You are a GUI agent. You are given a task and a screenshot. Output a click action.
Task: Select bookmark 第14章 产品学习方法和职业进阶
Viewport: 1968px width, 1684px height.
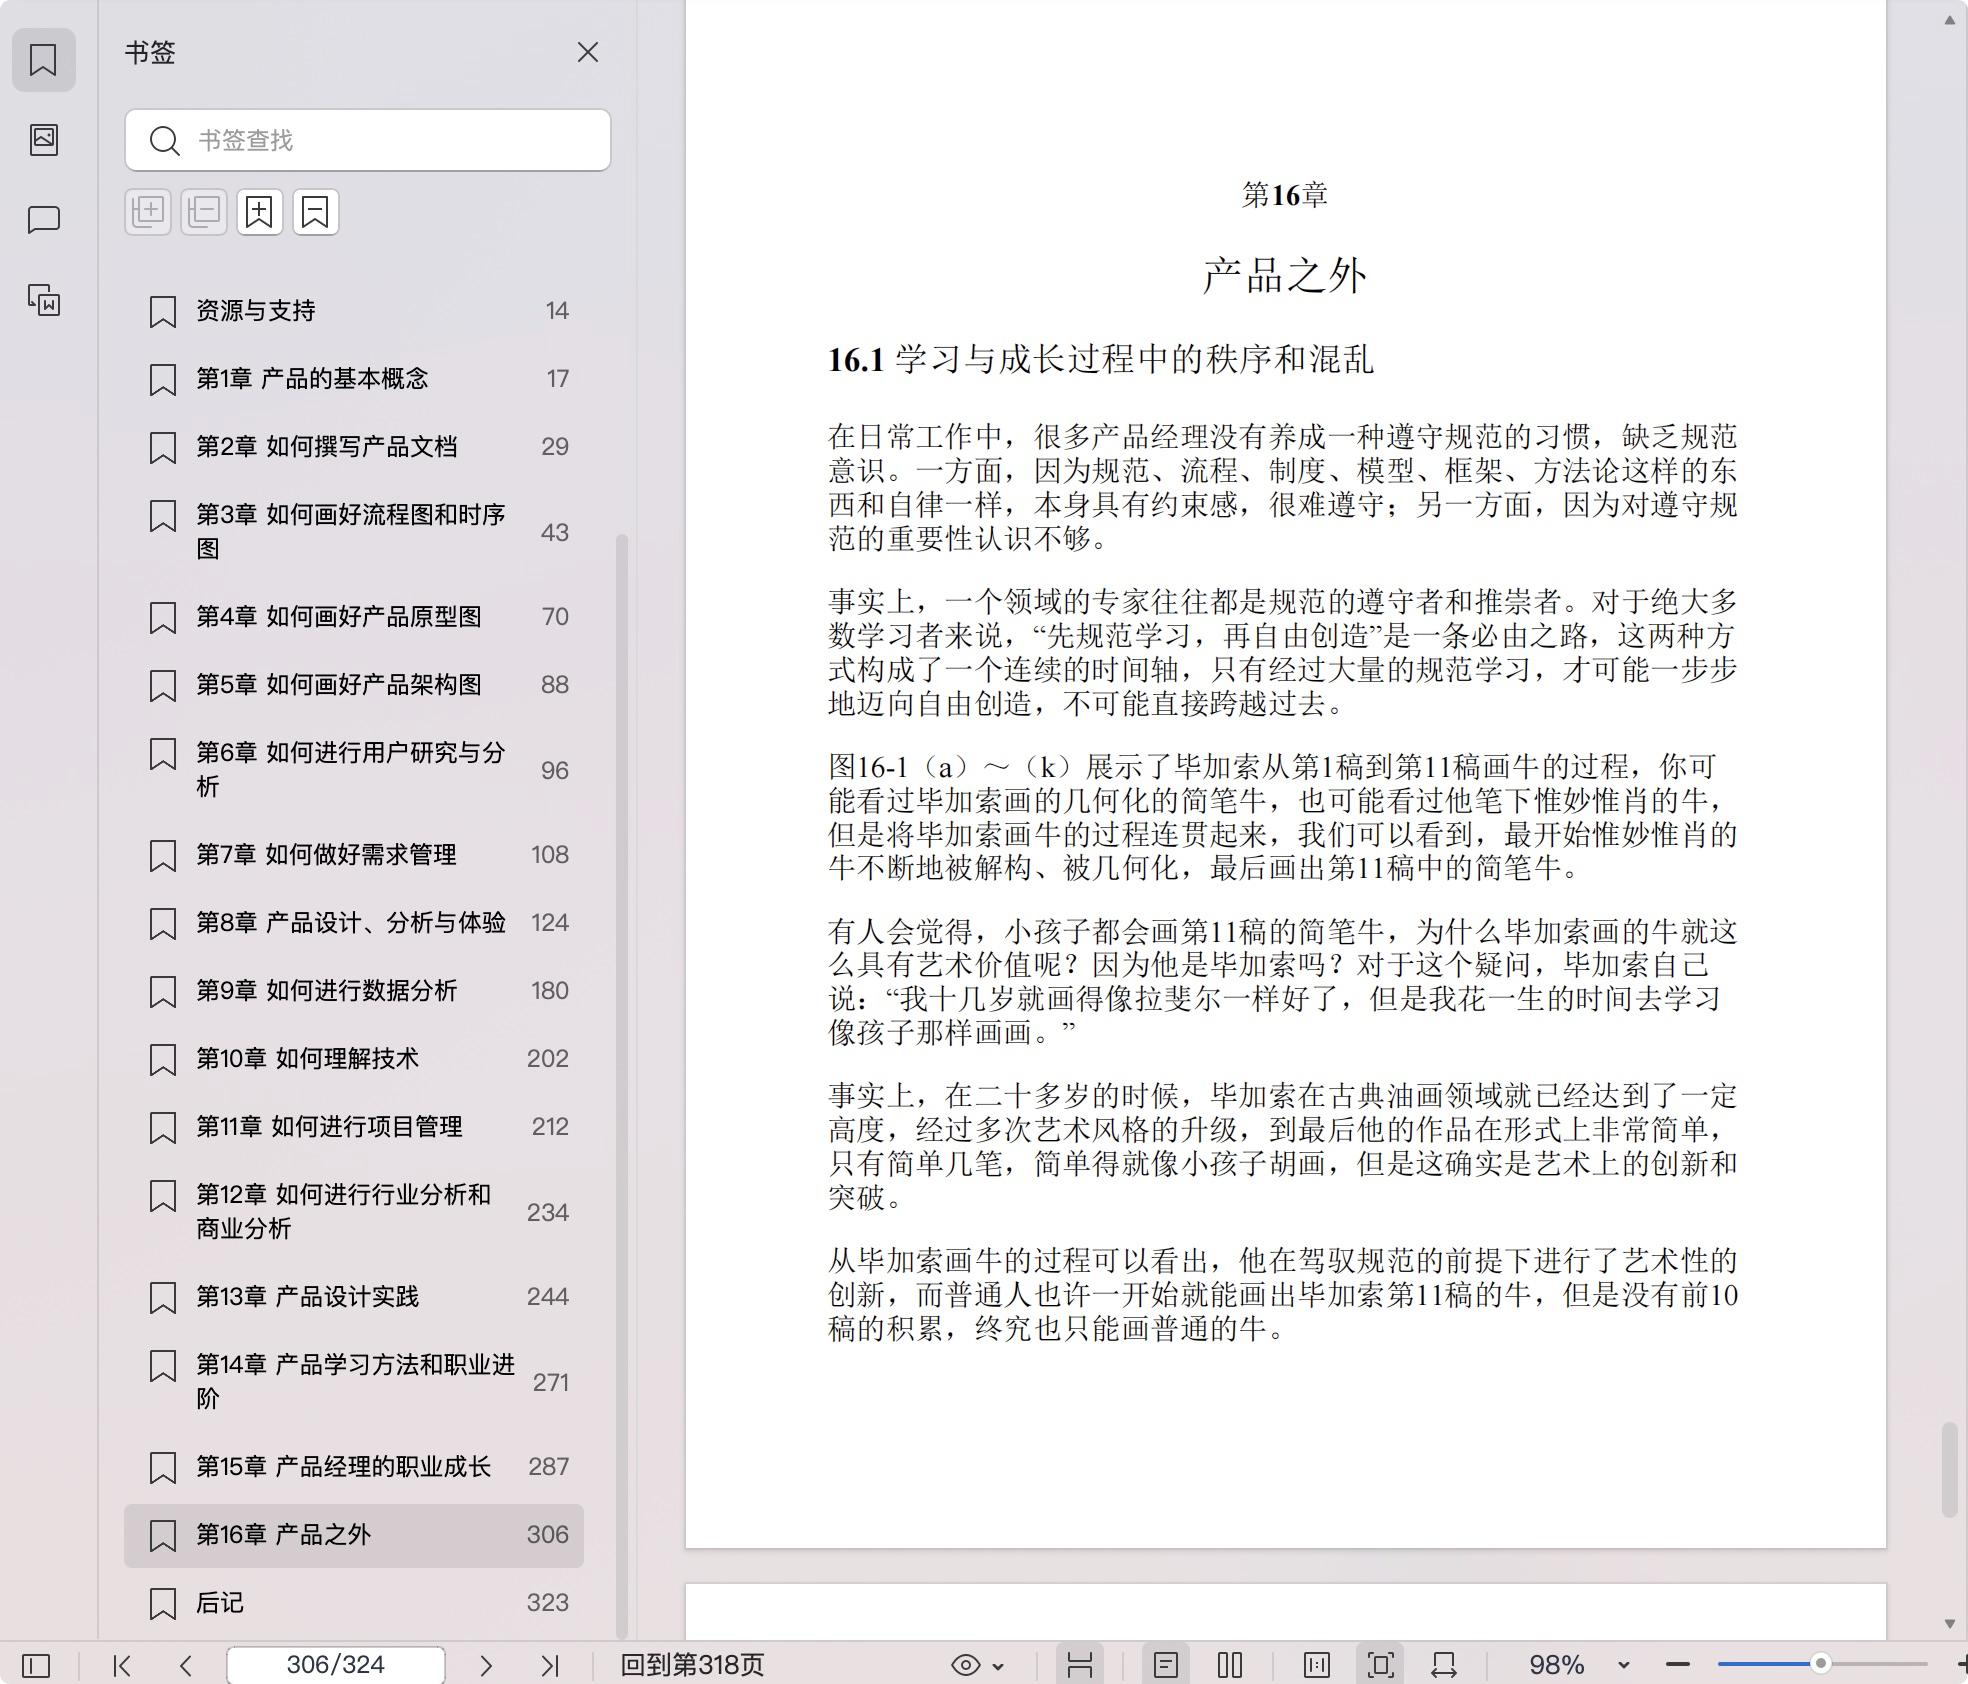click(x=354, y=1382)
